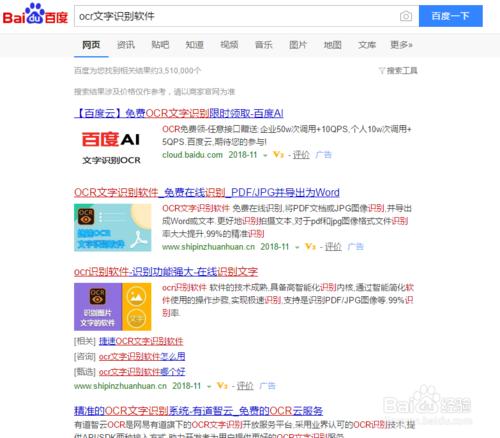The image size is (500, 438).
Task: Click the teal OCR PDF thumbnail image
Action: (x=113, y=228)
